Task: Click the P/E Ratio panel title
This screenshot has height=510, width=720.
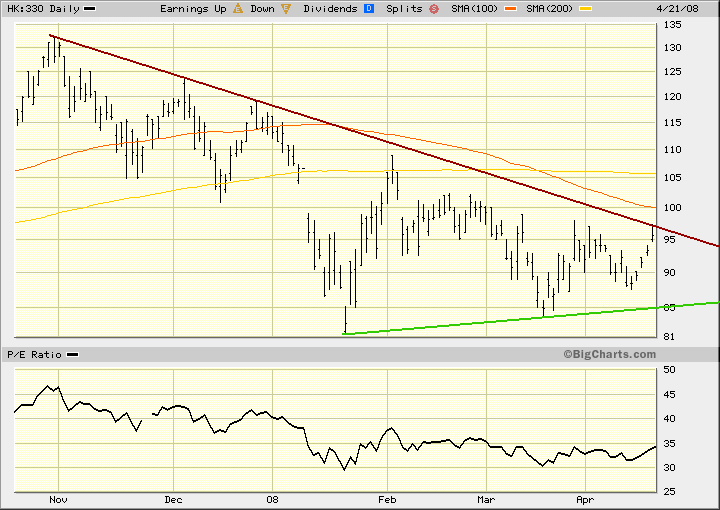Action: [34, 354]
